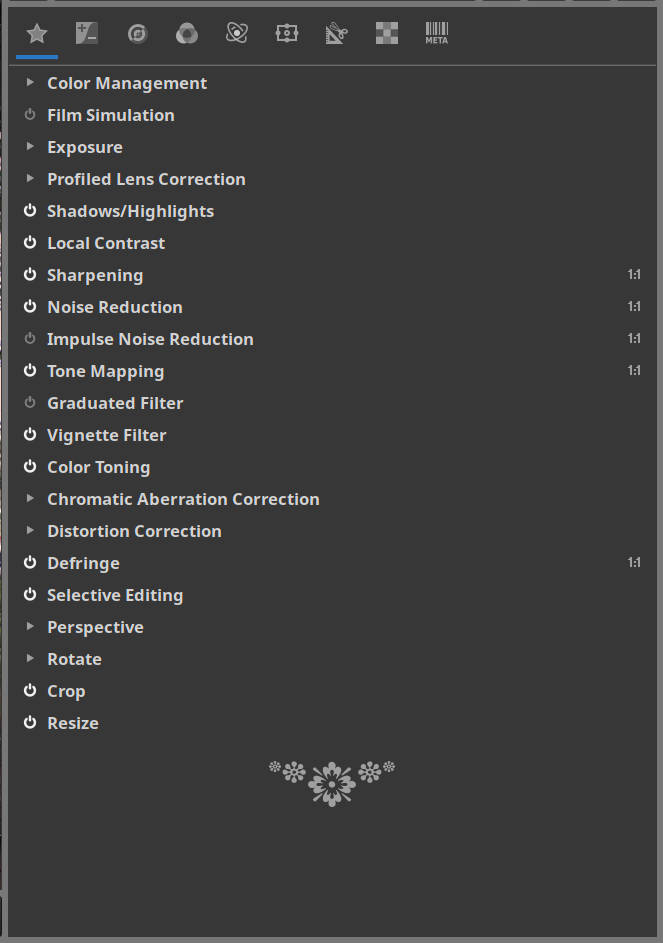Open the Transform tab ruler-and-scissors icon
This screenshot has width=663, height=943.
tap(337, 34)
